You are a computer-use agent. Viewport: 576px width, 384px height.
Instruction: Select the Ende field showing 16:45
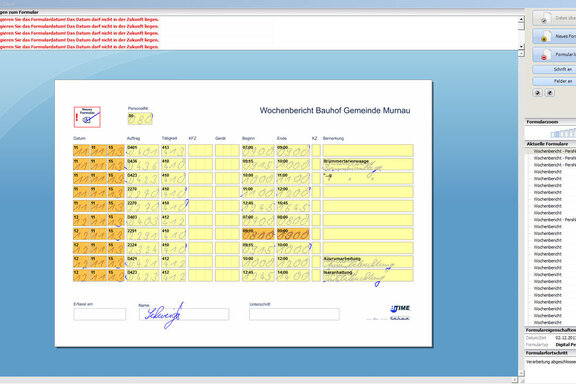(x=293, y=206)
